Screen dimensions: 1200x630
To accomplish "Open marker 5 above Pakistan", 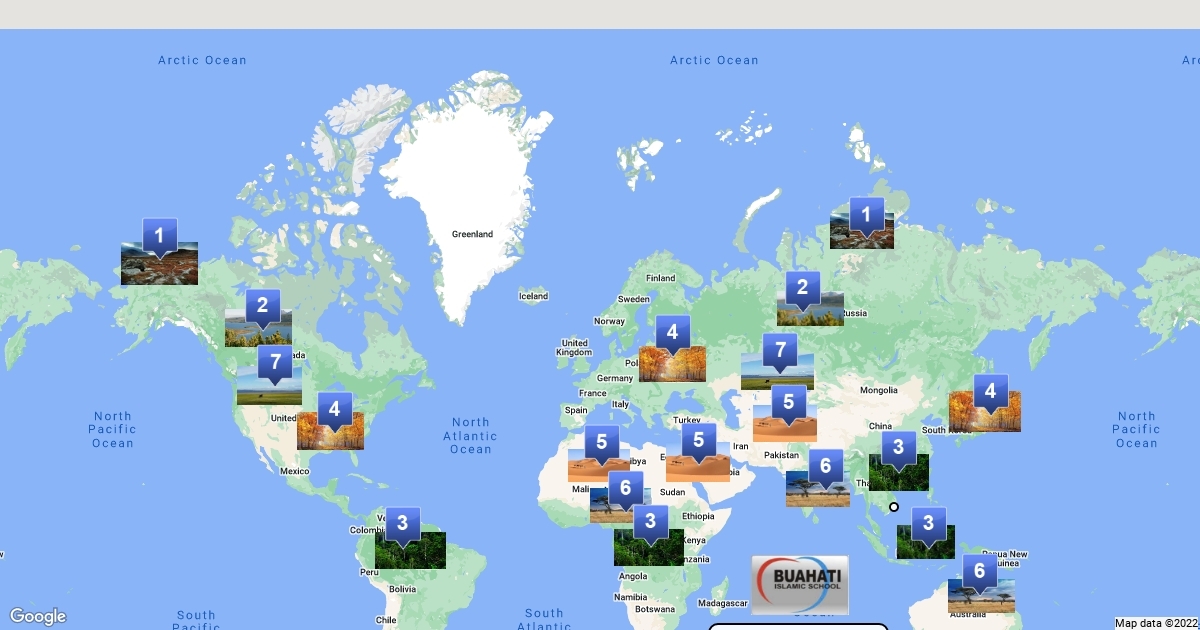I will [789, 403].
